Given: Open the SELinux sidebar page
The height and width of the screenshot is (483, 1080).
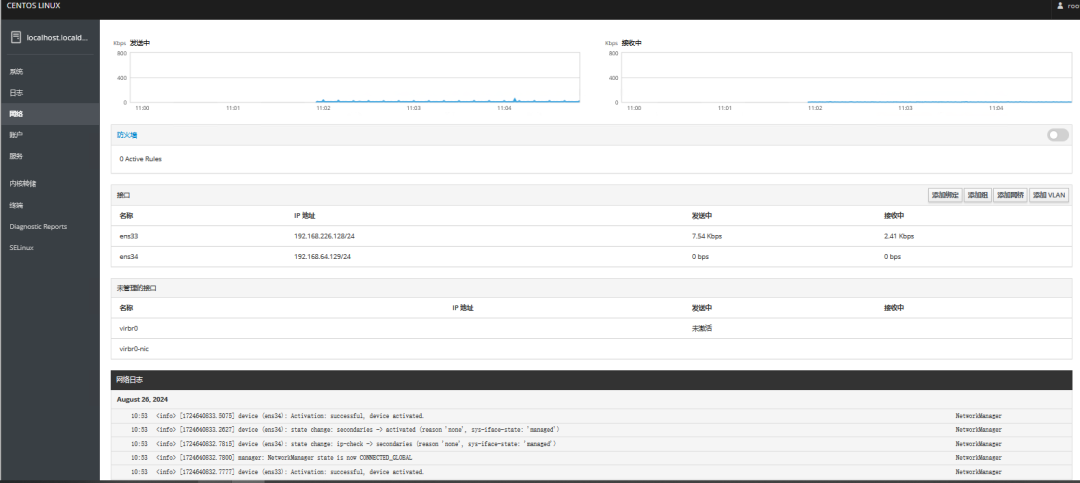Looking at the screenshot, I should tap(21, 247).
